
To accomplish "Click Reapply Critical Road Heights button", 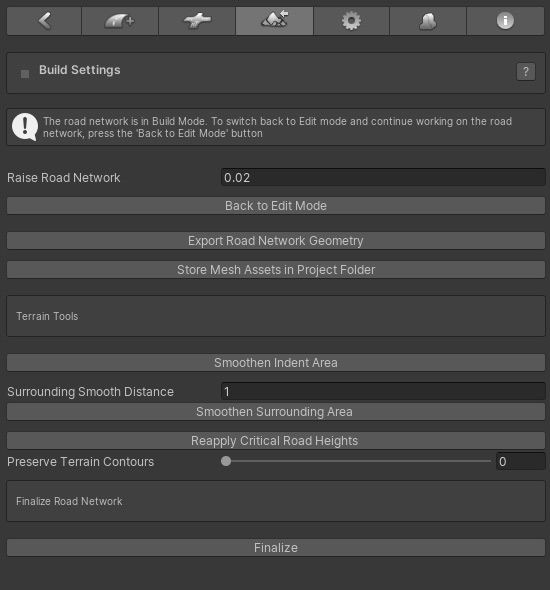I will coord(276,441).
